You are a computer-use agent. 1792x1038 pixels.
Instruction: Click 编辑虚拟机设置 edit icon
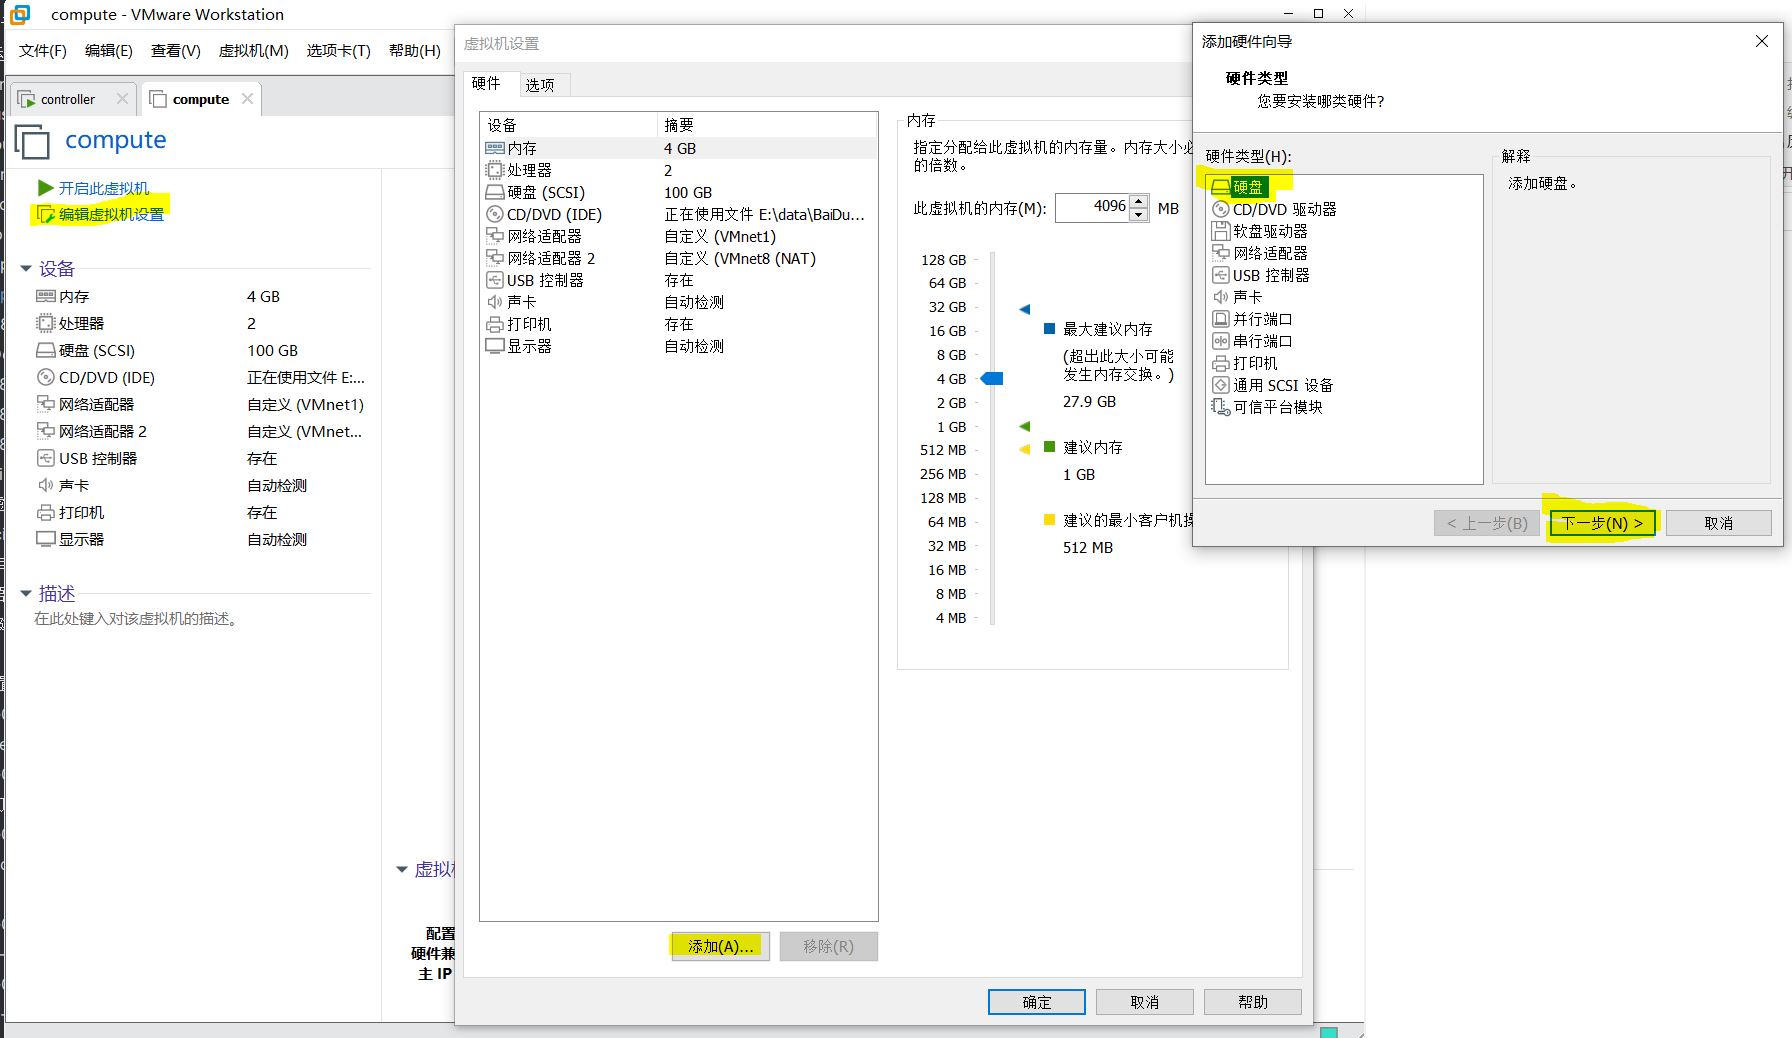pos(45,214)
